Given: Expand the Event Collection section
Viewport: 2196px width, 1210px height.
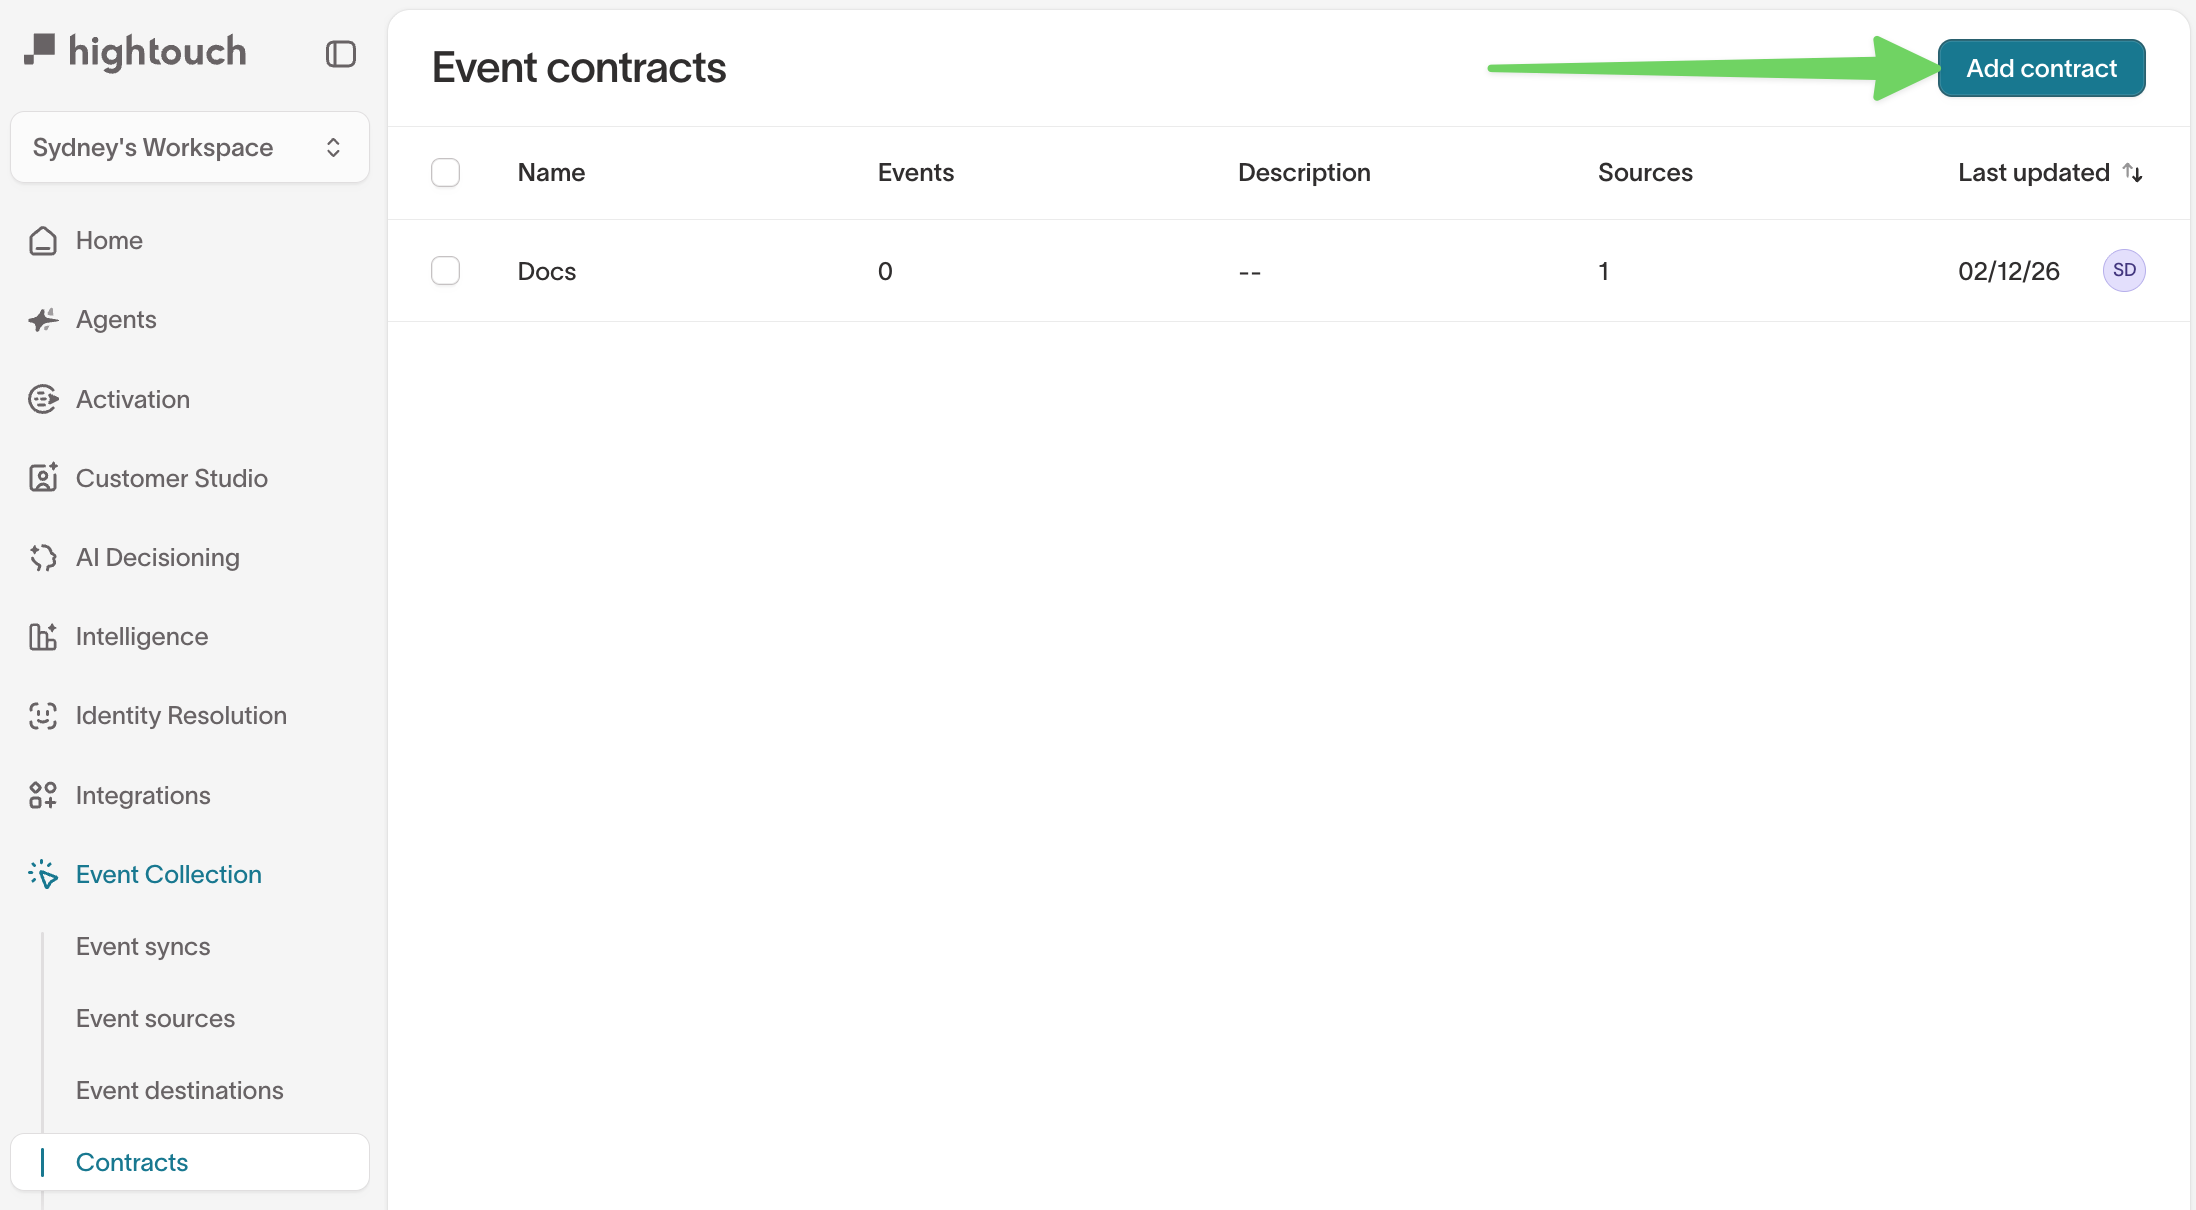Looking at the screenshot, I should pos(168,873).
